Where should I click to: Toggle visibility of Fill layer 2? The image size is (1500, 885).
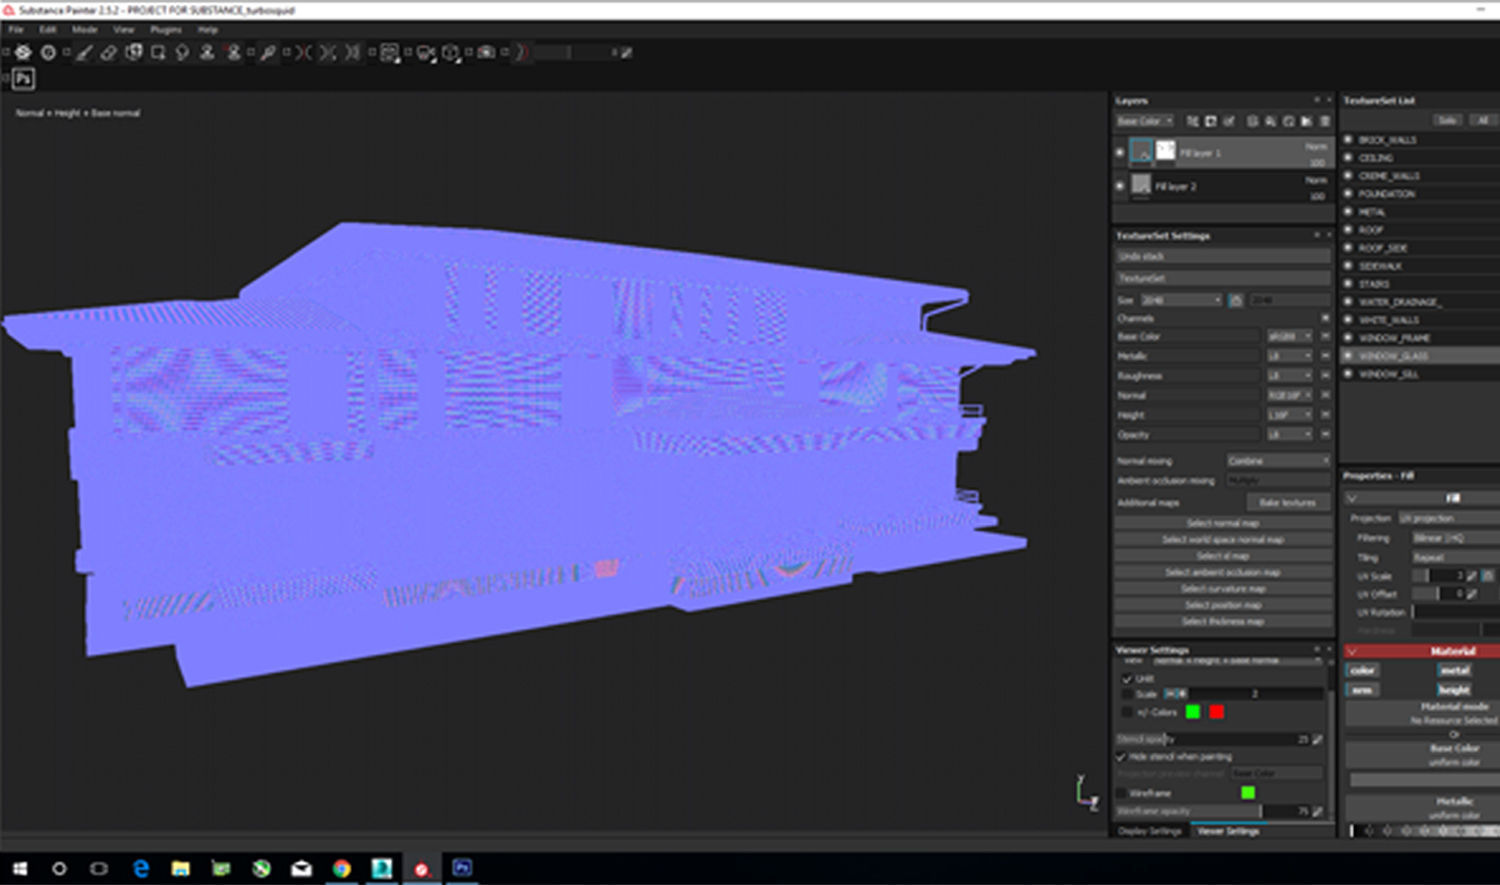[1120, 185]
